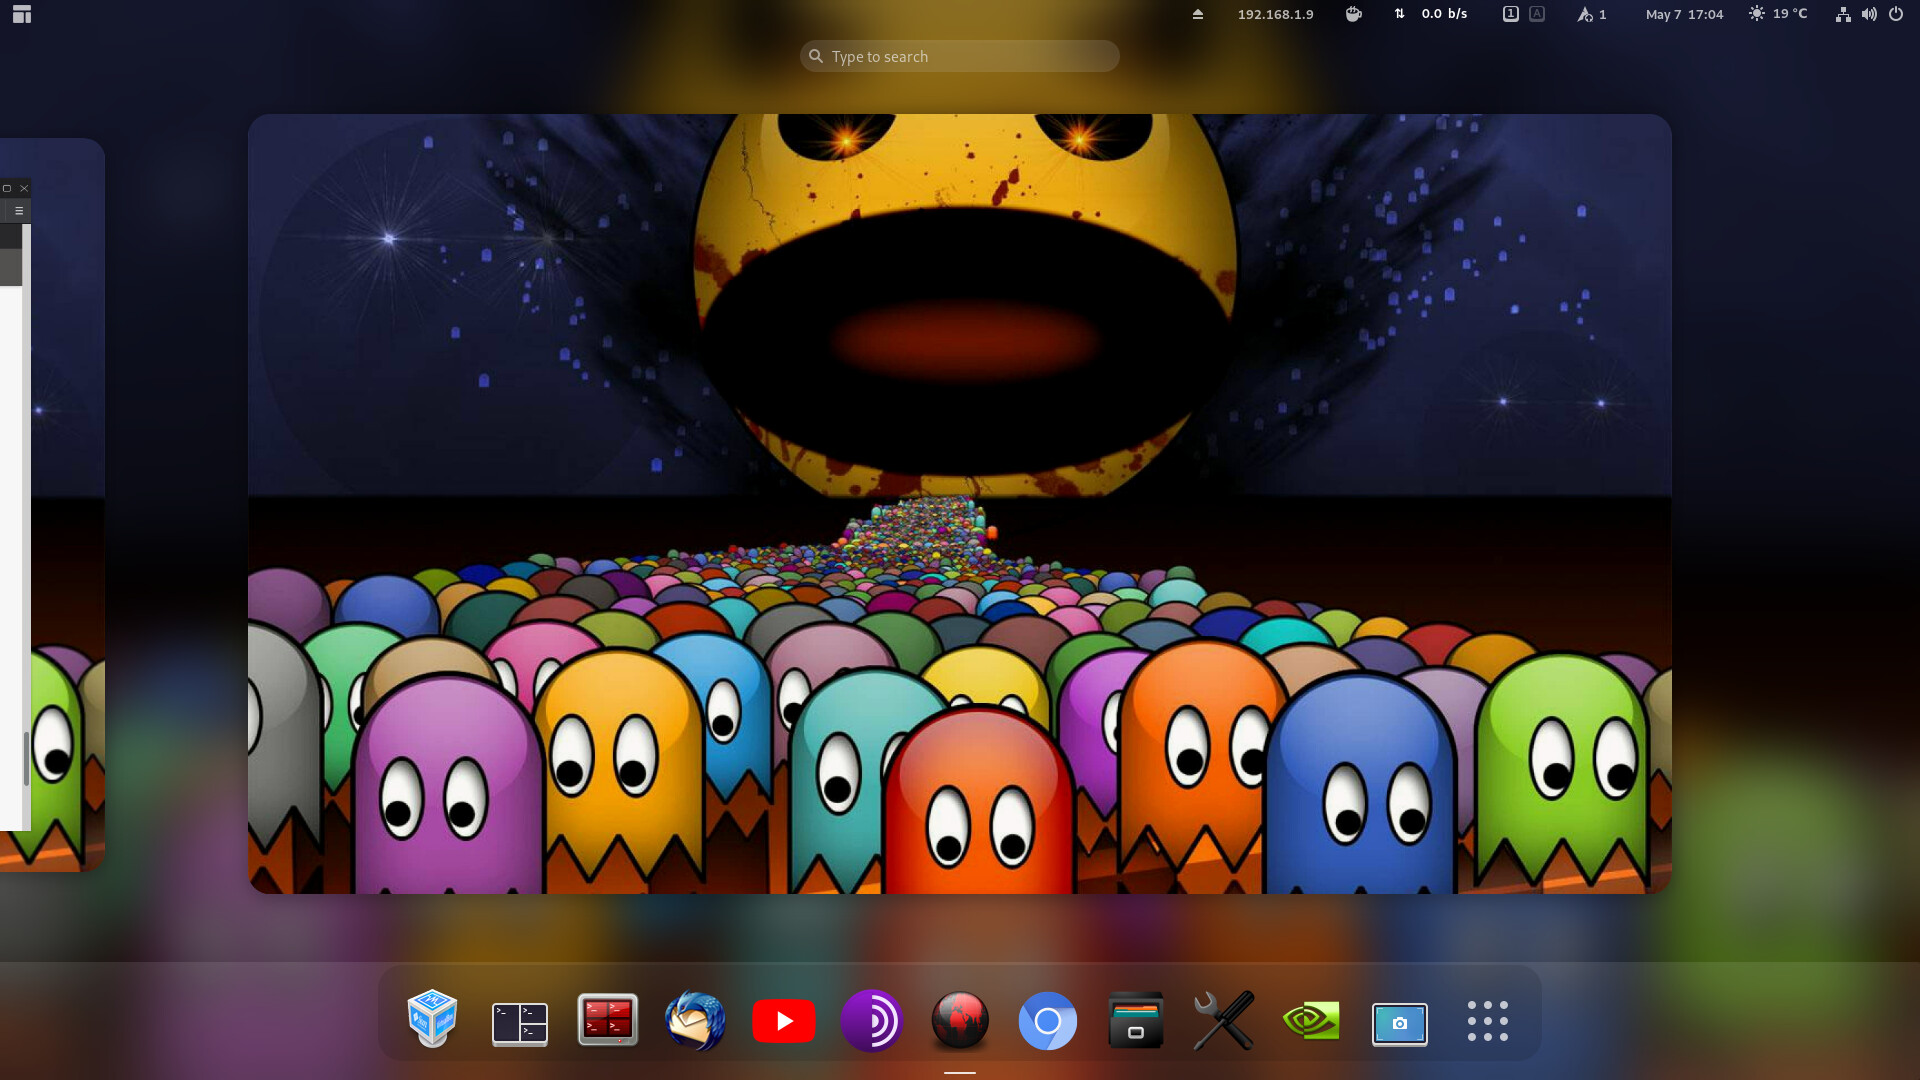This screenshot has width=1920, height=1080.
Task: Click the volume speaker icon
Action: tap(1869, 14)
